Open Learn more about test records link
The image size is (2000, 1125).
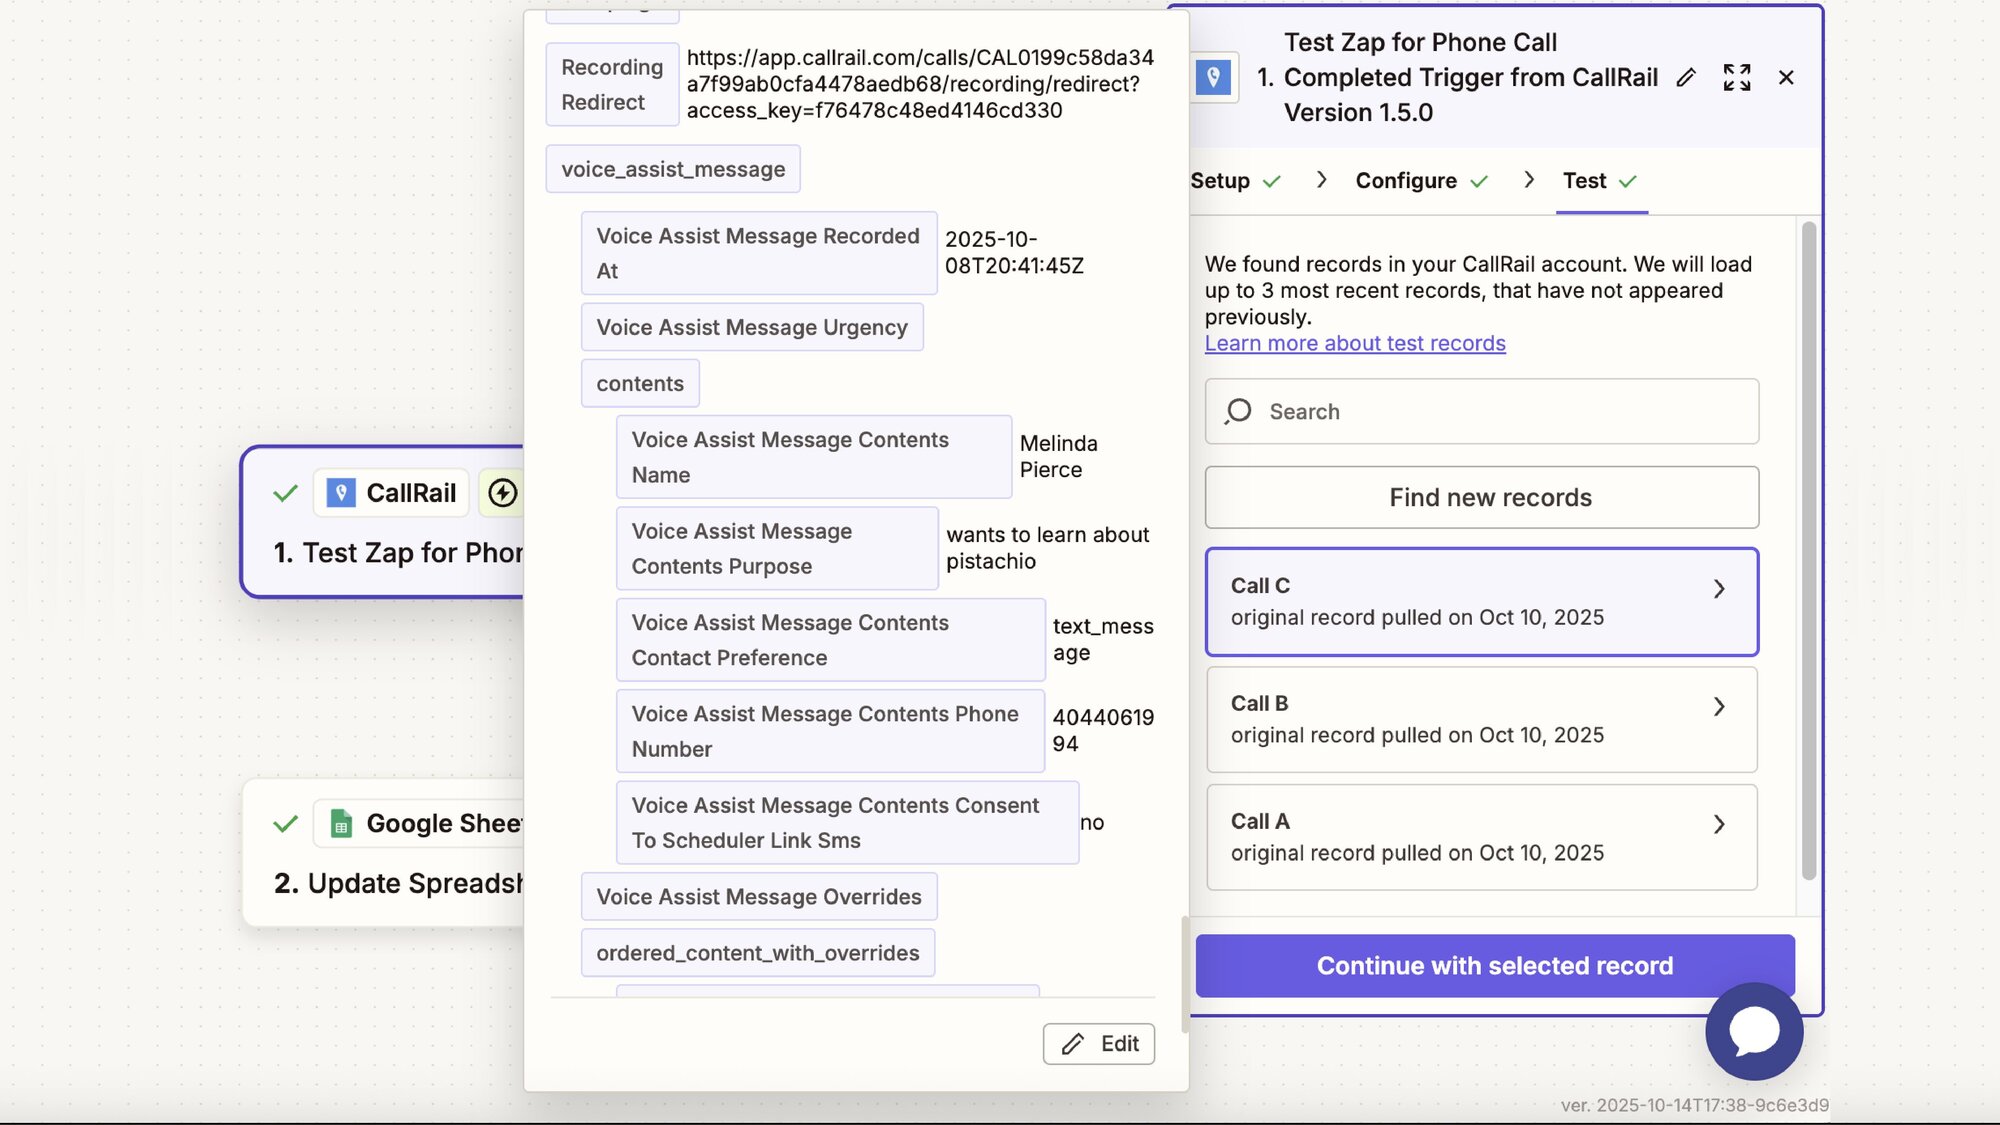[x=1354, y=343]
